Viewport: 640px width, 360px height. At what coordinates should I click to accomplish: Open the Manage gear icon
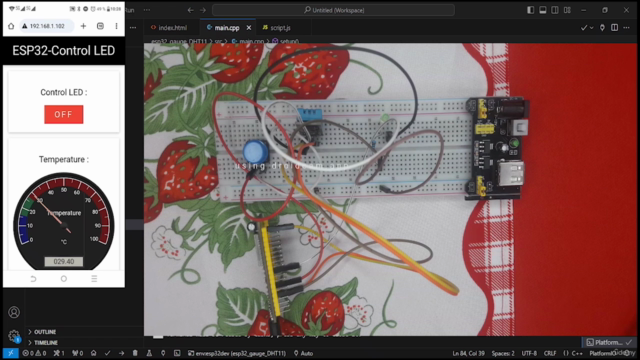(14, 336)
